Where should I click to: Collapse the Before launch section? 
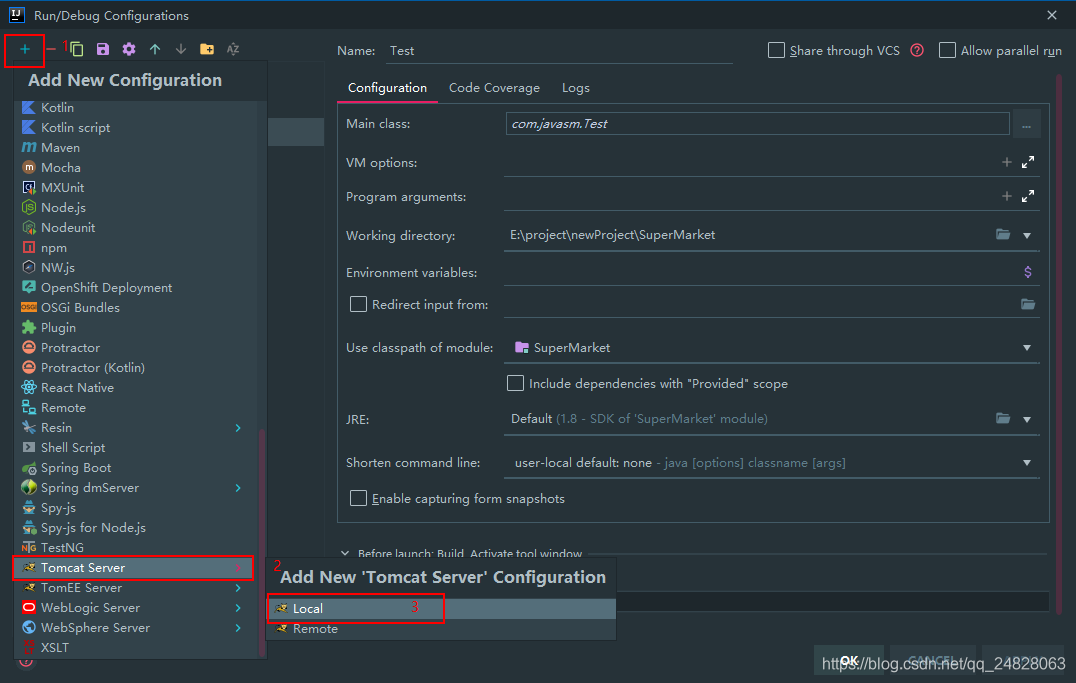345,553
